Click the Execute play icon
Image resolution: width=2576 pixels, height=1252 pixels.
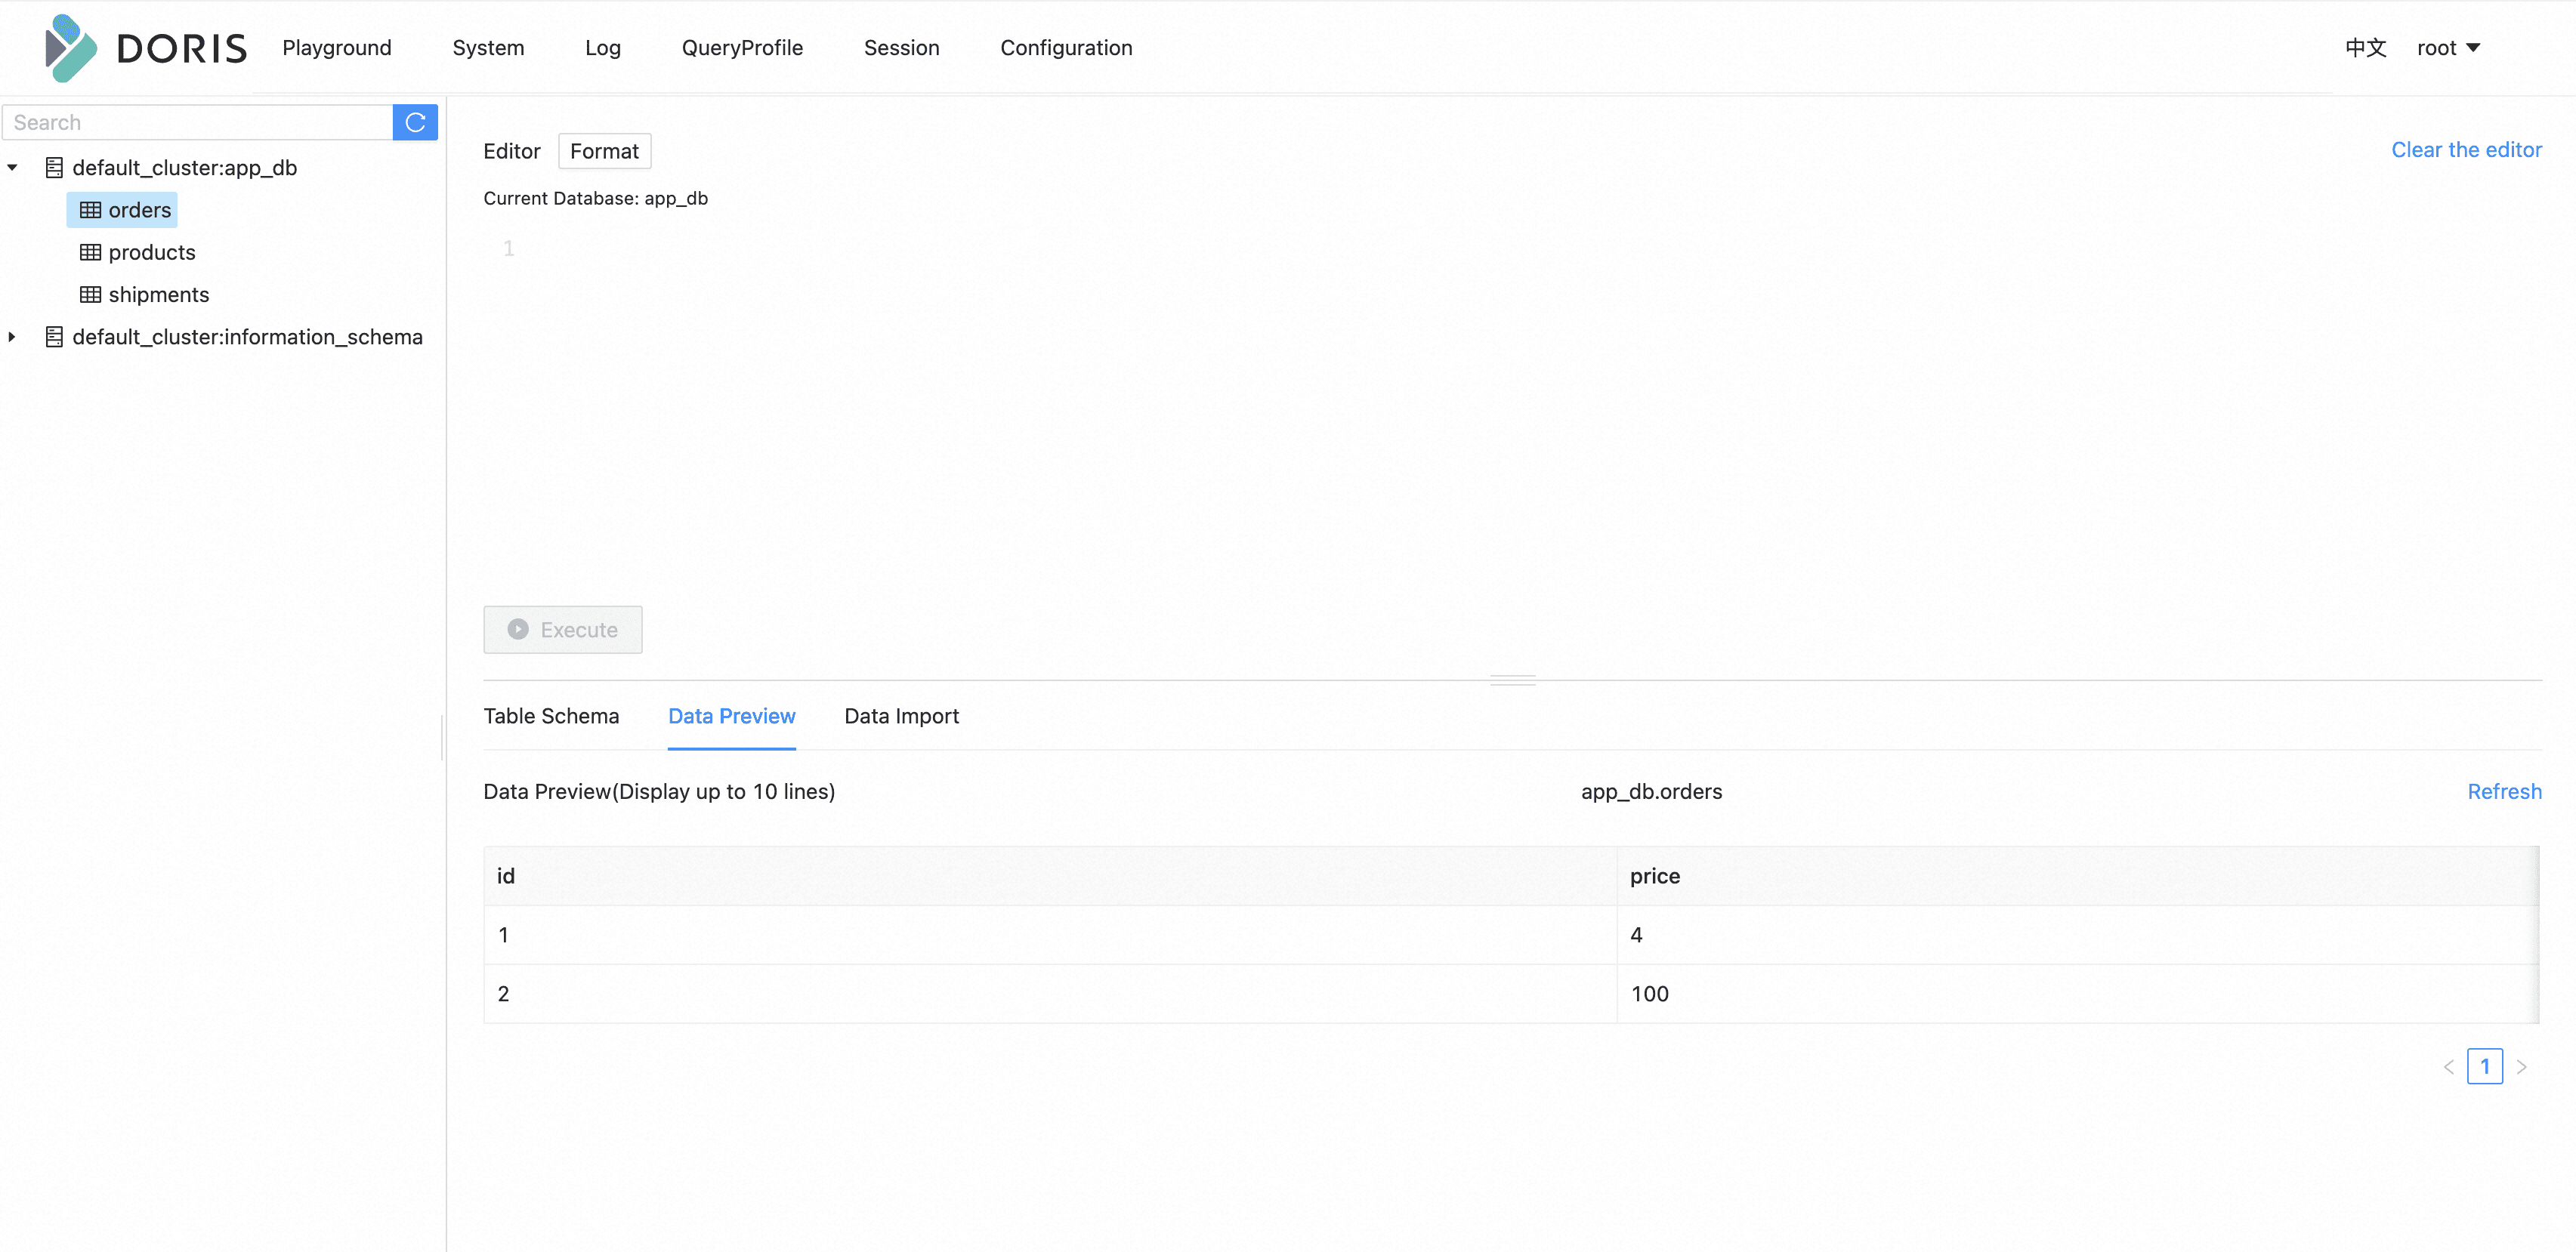pyautogui.click(x=518, y=629)
